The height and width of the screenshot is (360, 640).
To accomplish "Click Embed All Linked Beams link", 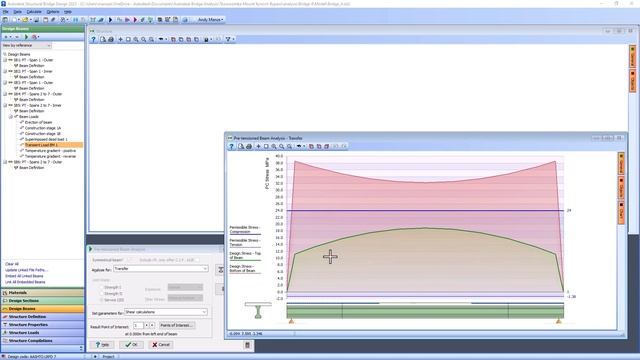I will point(24,276).
